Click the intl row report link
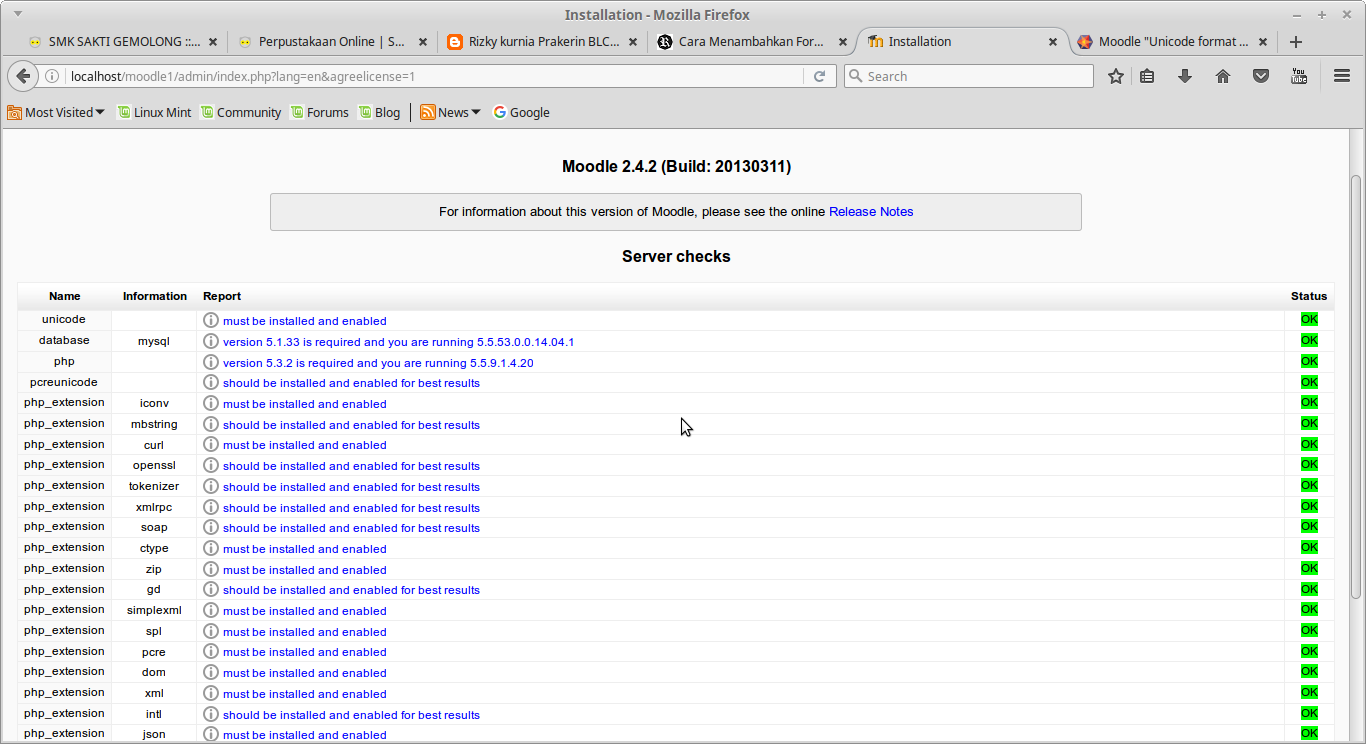The width and height of the screenshot is (1366, 744). click(351, 715)
